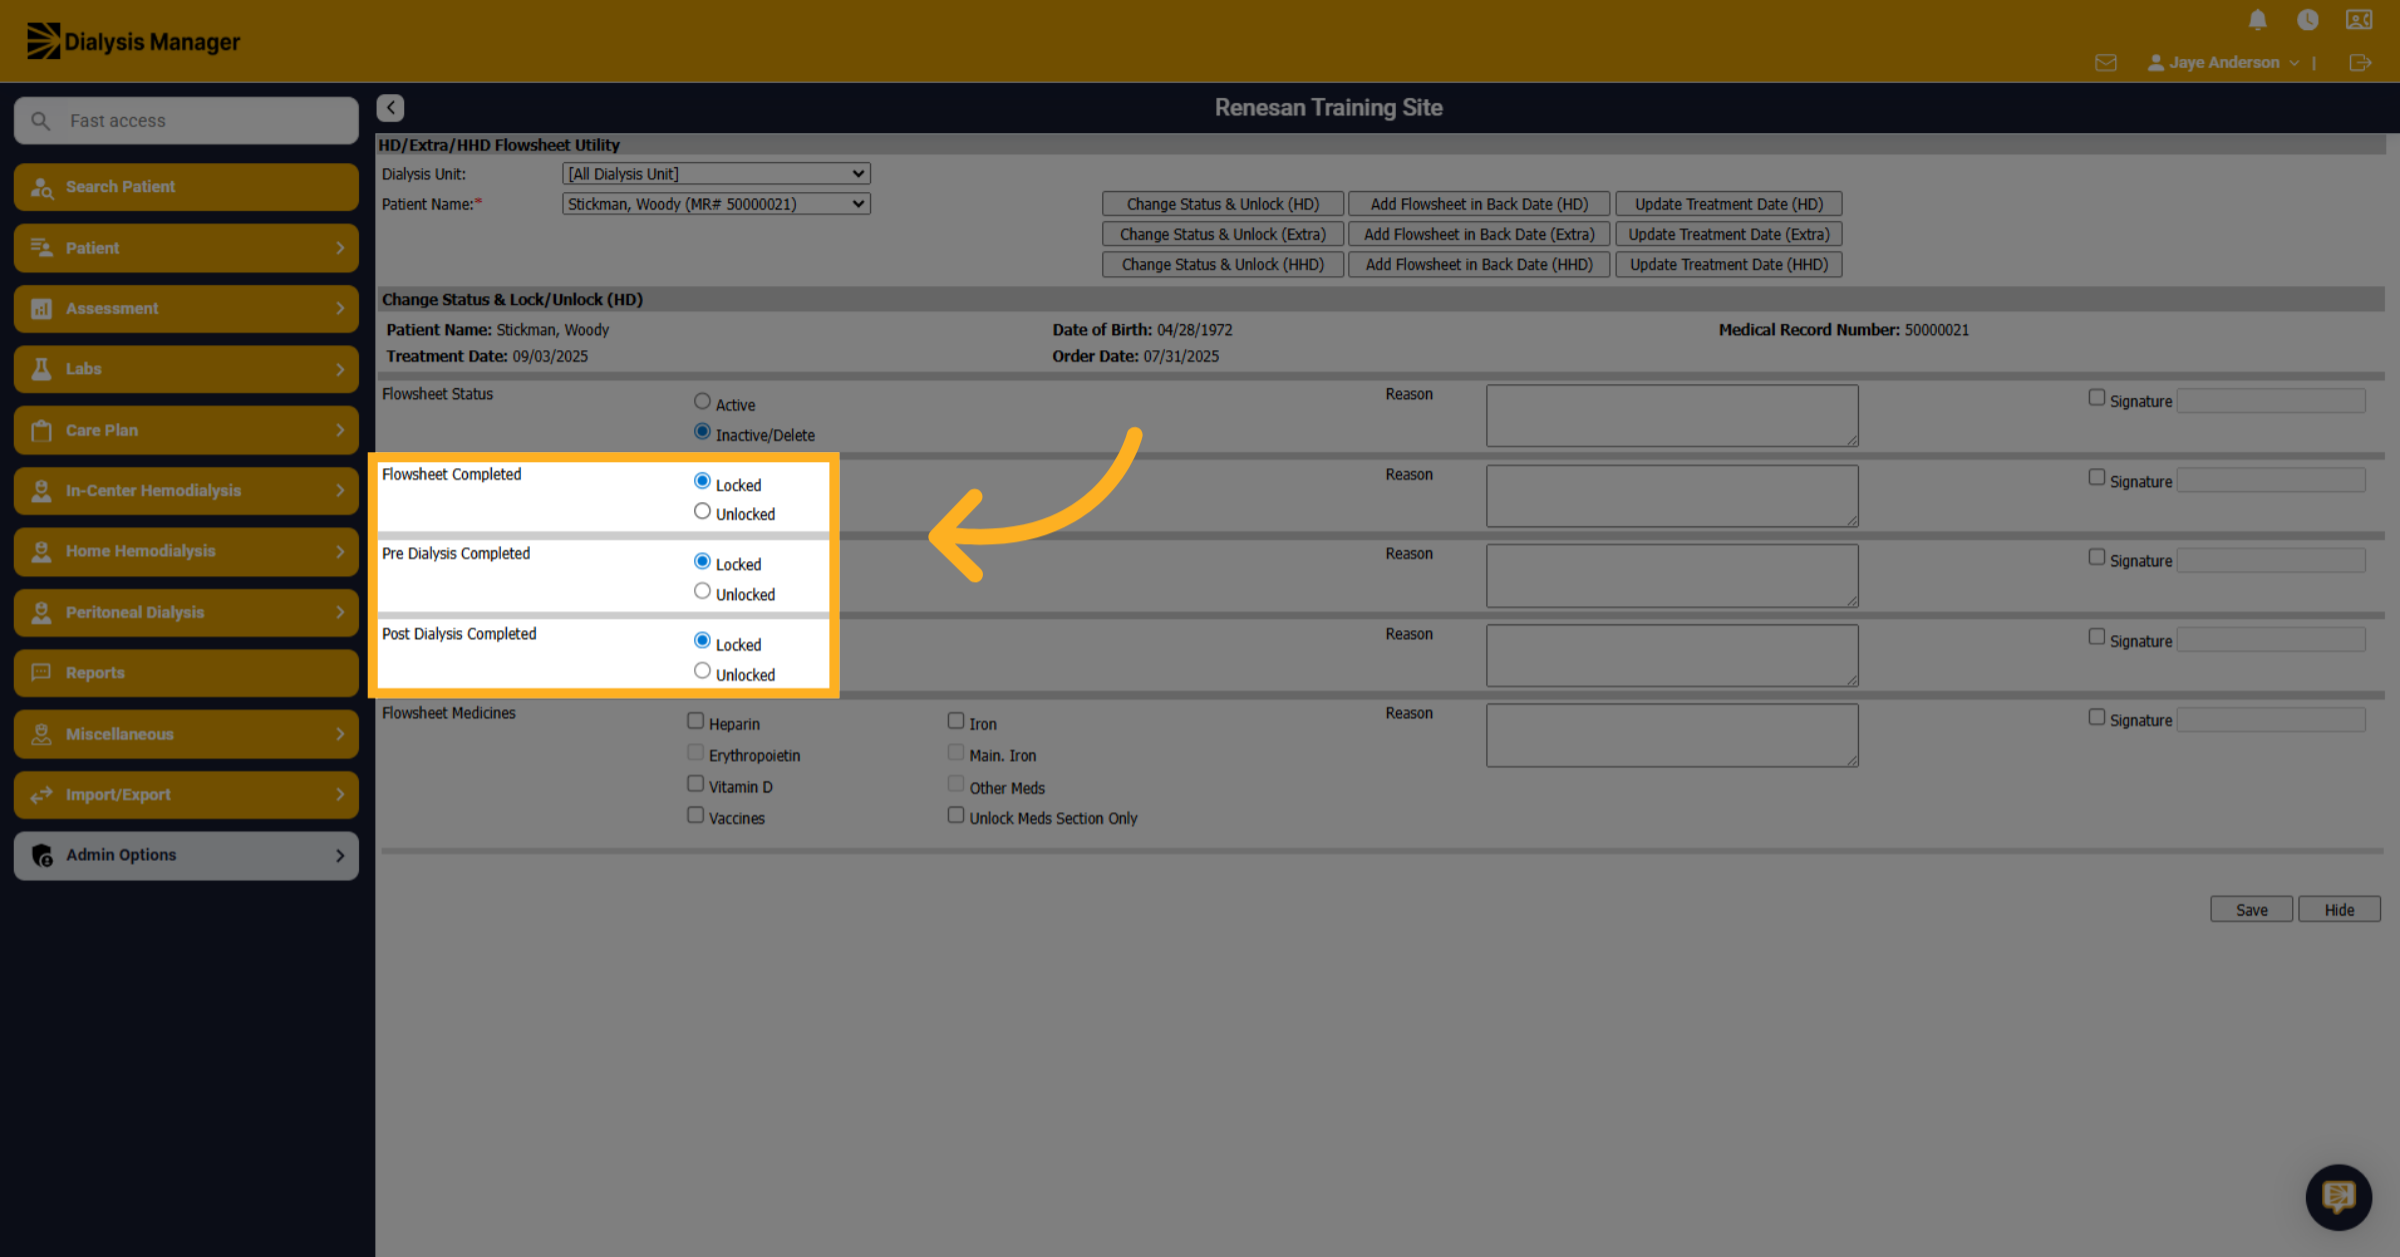Click the logout icon
This screenshot has width=2400, height=1257.
coord(2360,63)
